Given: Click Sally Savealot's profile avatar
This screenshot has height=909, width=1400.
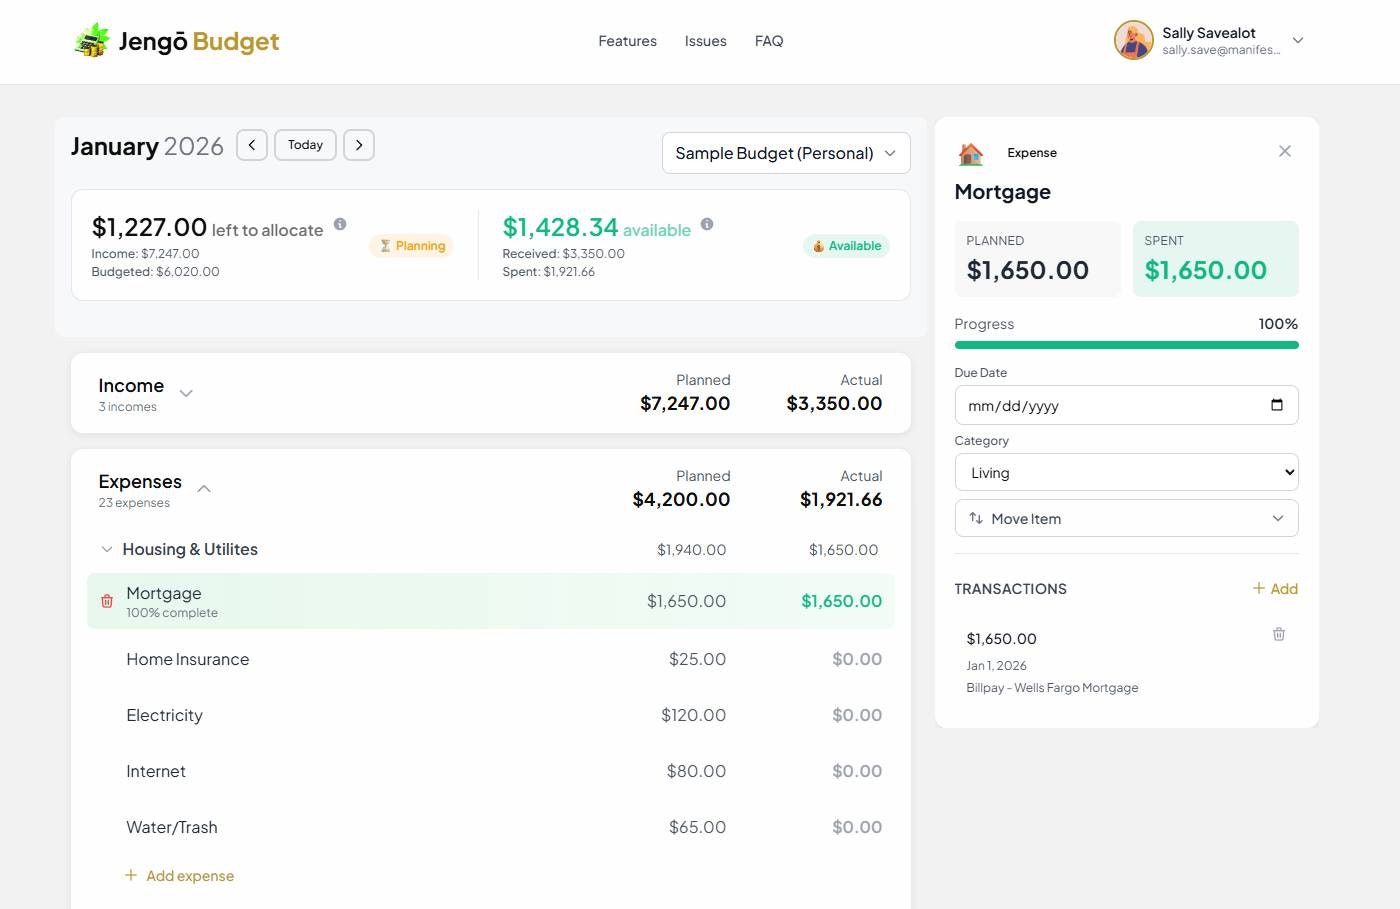Looking at the screenshot, I should [x=1133, y=40].
